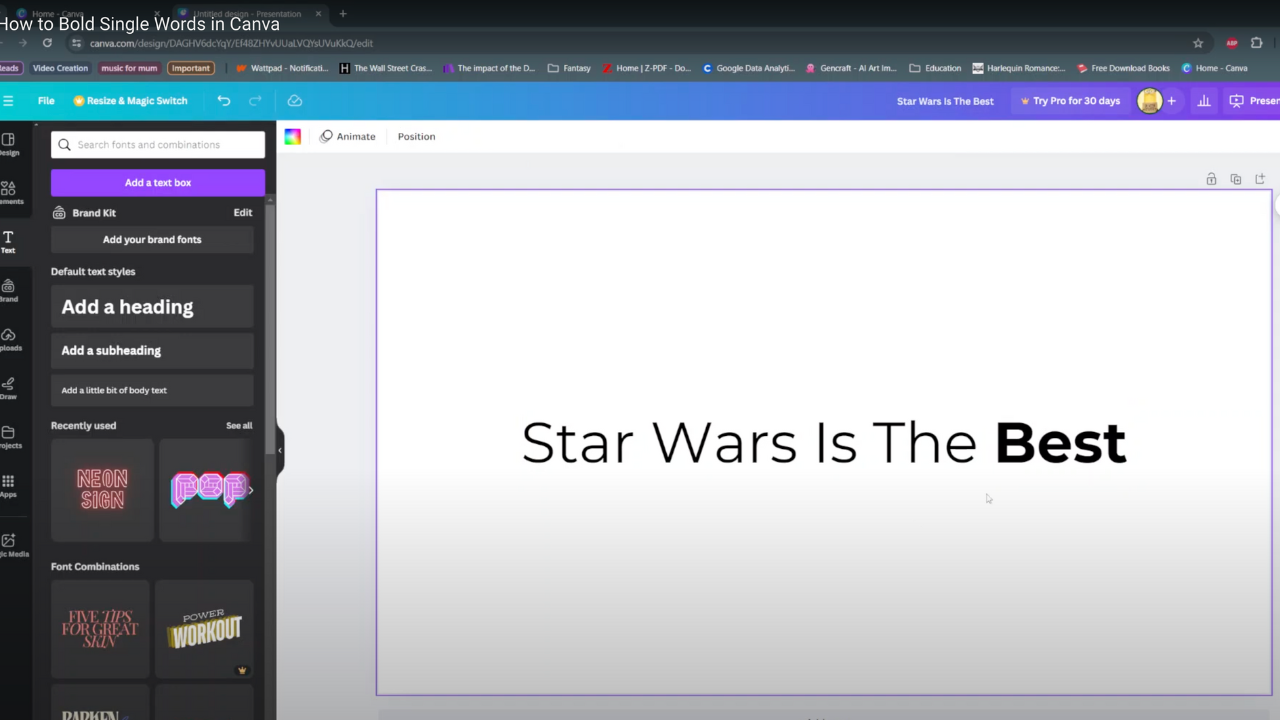The width and height of the screenshot is (1280, 720).
Task: Open the Draw sidebar tool
Action: coord(8,388)
